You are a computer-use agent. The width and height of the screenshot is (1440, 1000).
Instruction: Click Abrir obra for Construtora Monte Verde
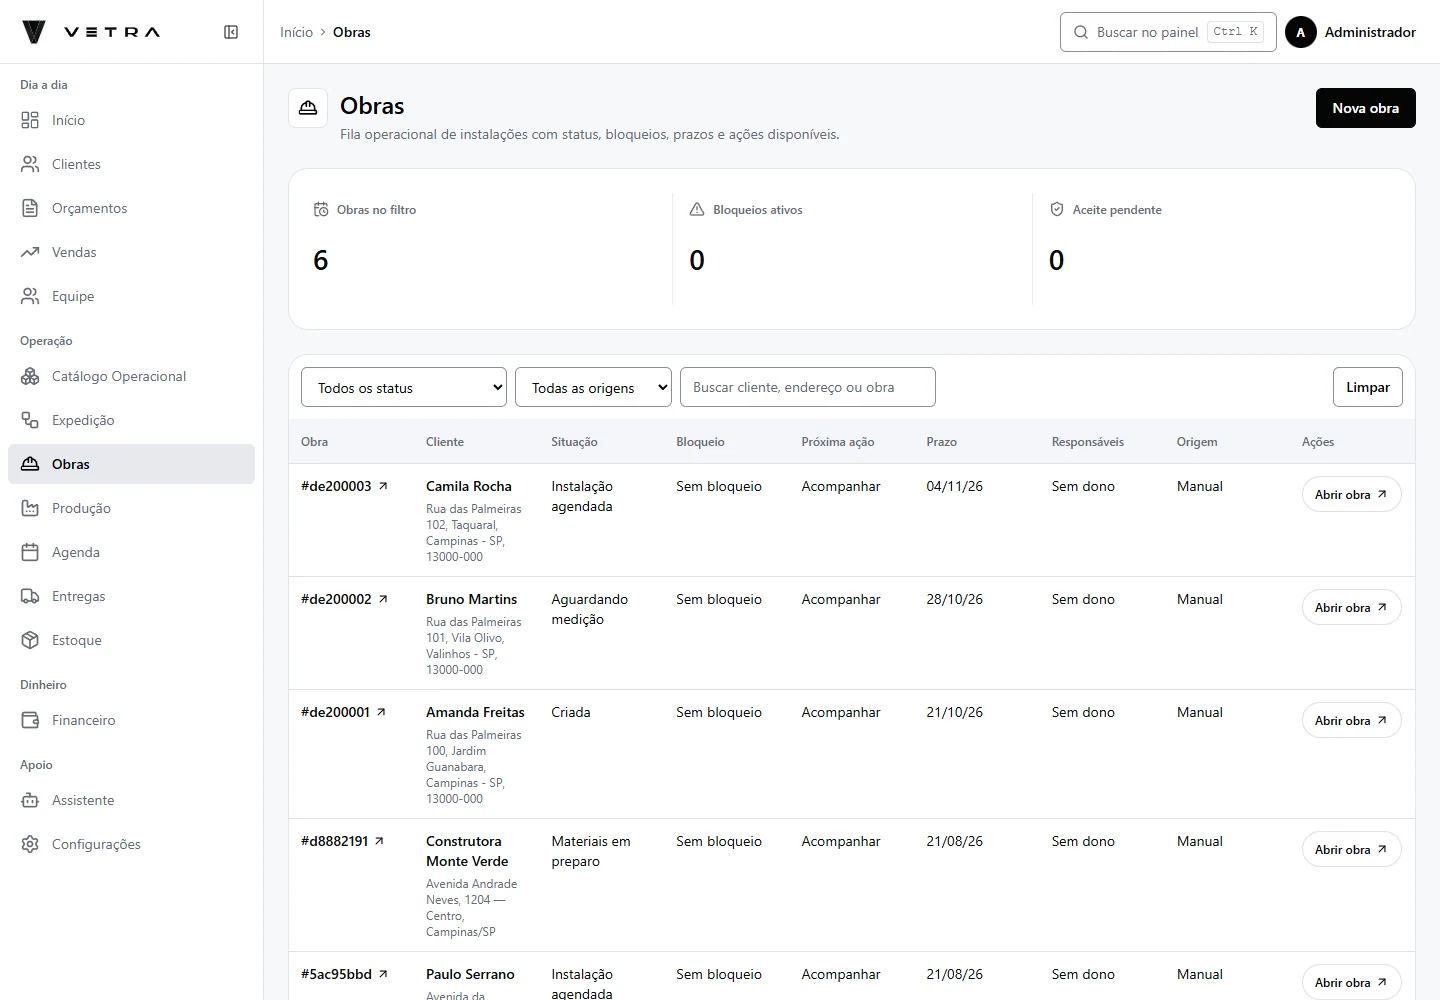(x=1351, y=849)
